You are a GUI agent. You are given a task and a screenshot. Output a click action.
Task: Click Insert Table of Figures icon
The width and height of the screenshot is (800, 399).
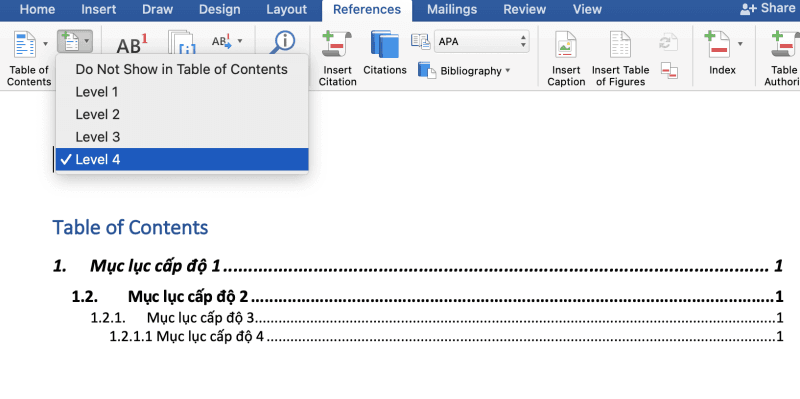[x=620, y=45]
